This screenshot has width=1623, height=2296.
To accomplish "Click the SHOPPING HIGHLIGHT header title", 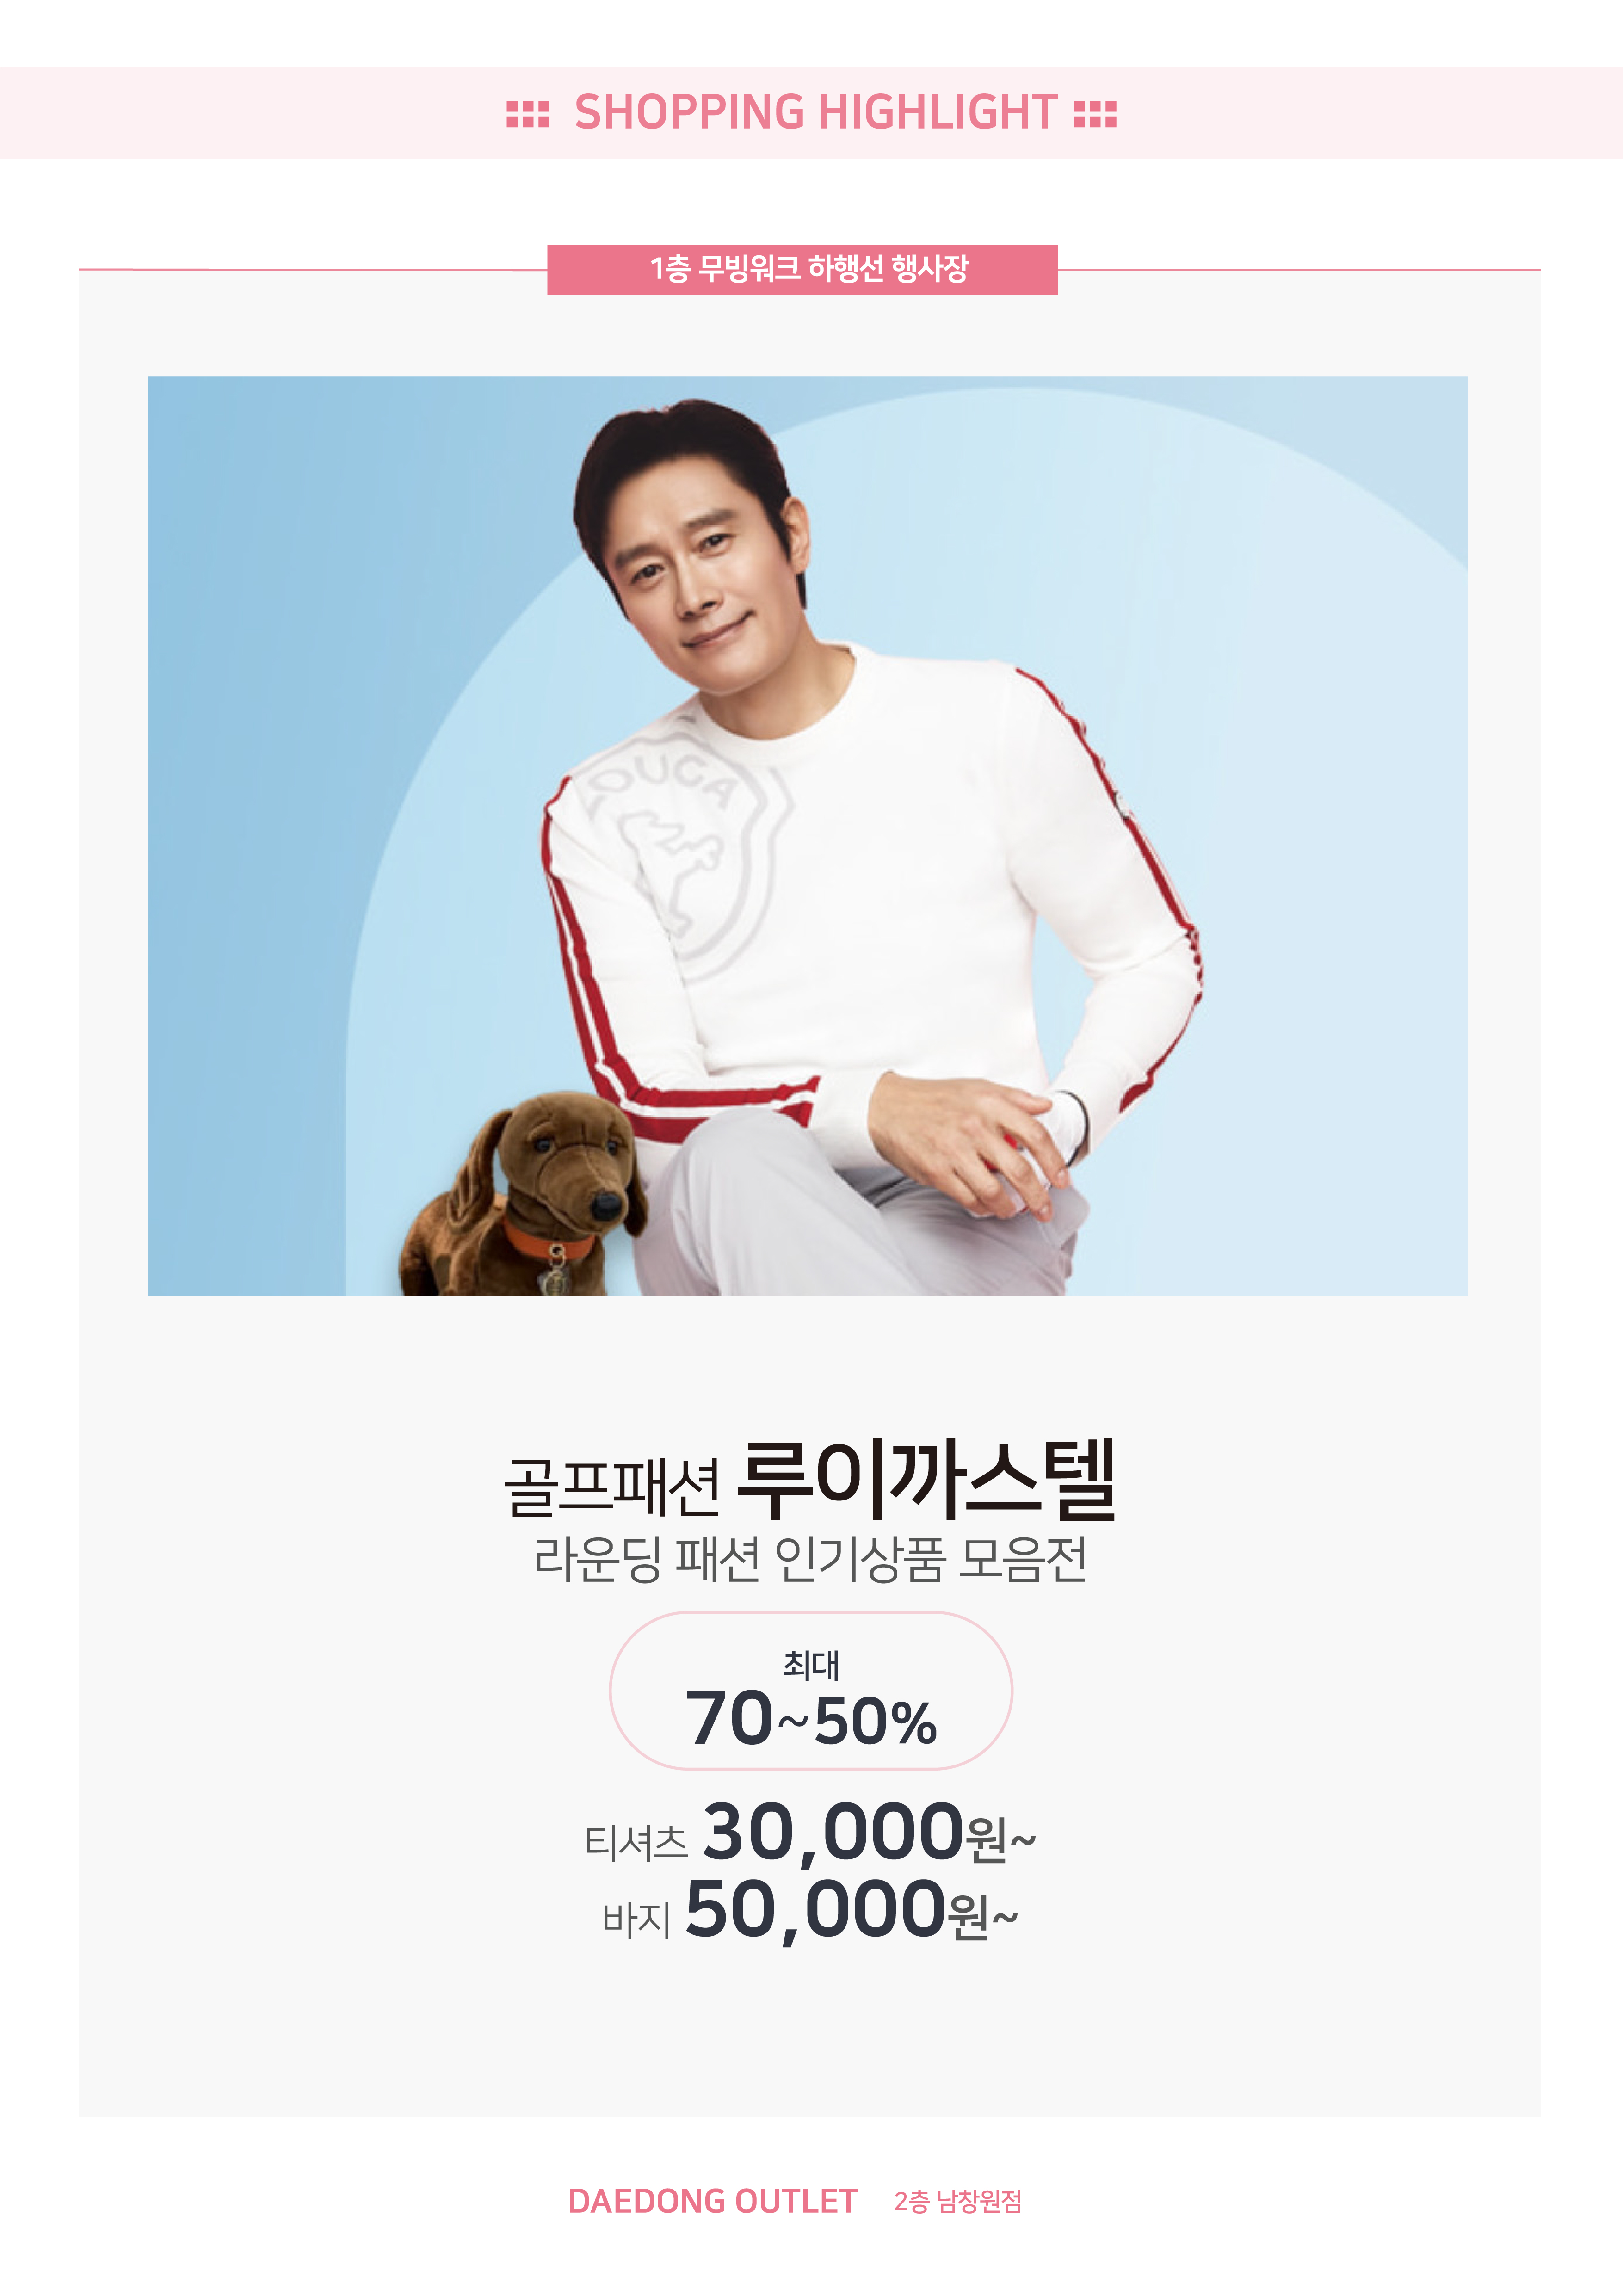I will point(815,112).
